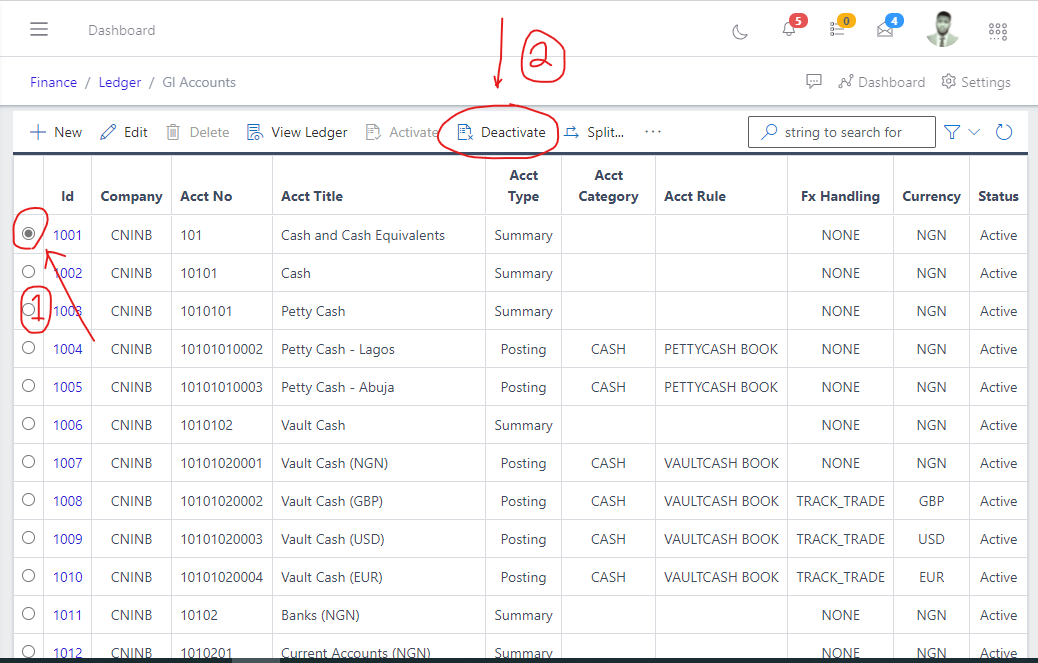Toggle dark mode with the moon icon
1038x663 pixels.
pos(739,31)
